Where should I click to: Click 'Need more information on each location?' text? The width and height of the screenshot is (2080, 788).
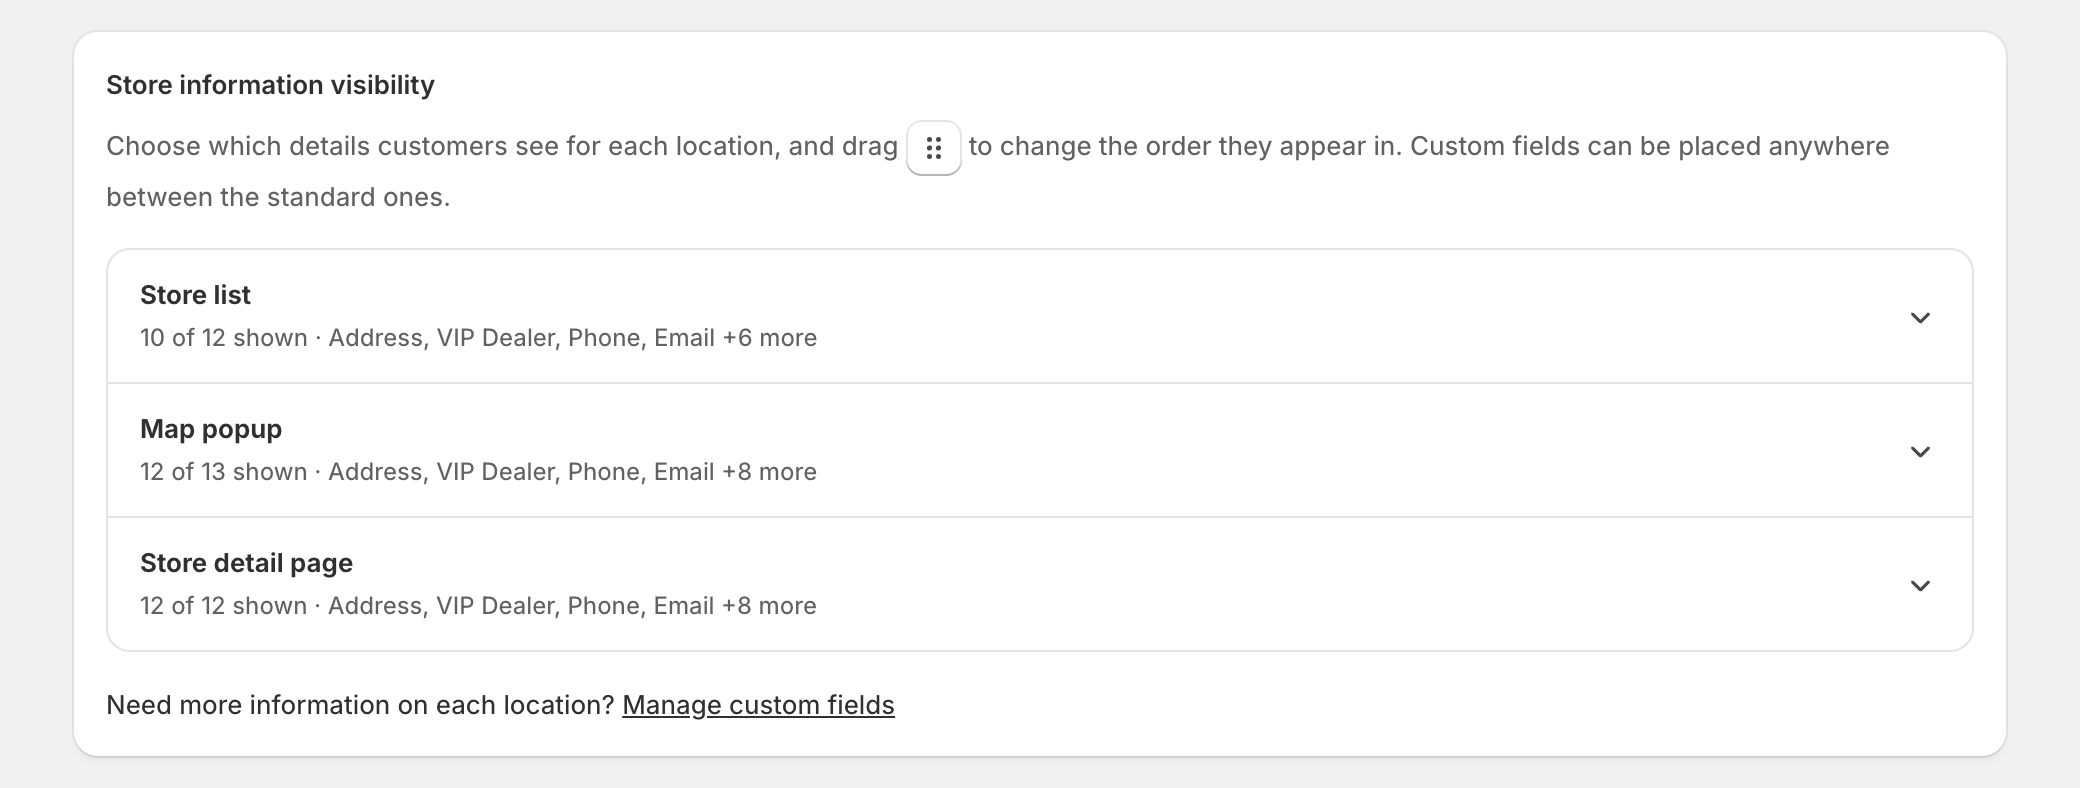(x=360, y=705)
